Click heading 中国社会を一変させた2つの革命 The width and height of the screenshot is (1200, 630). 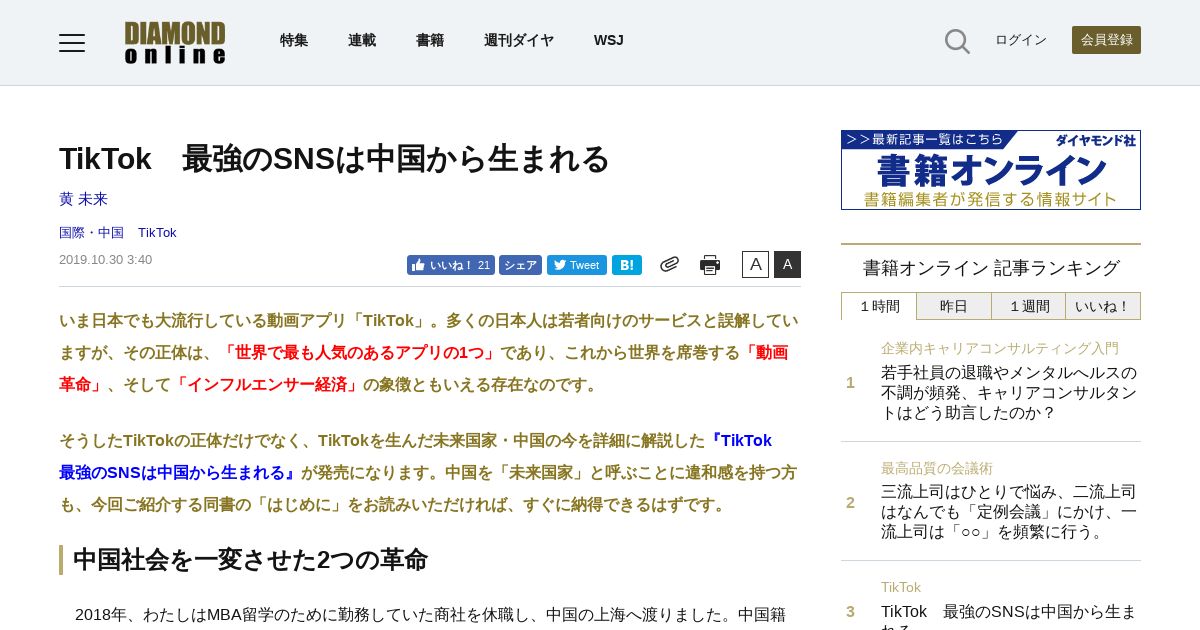(x=250, y=560)
